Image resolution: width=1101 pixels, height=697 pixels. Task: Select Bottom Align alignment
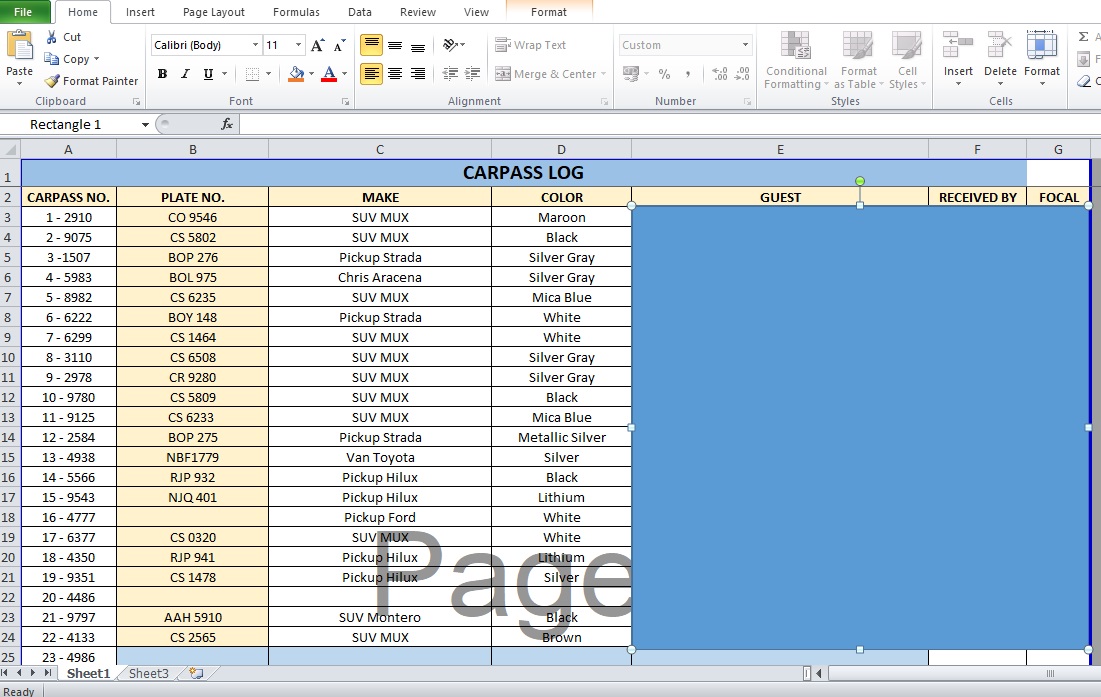[417, 46]
